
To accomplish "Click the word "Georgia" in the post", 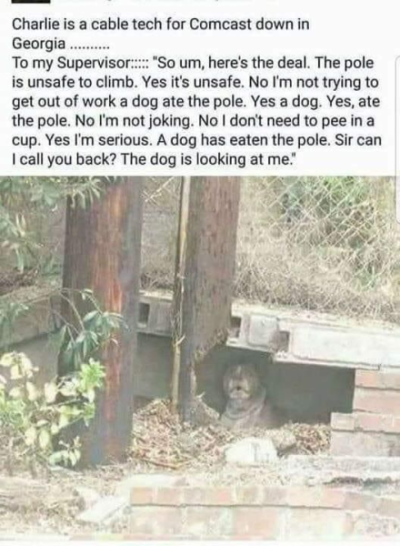I will pos(39,44).
